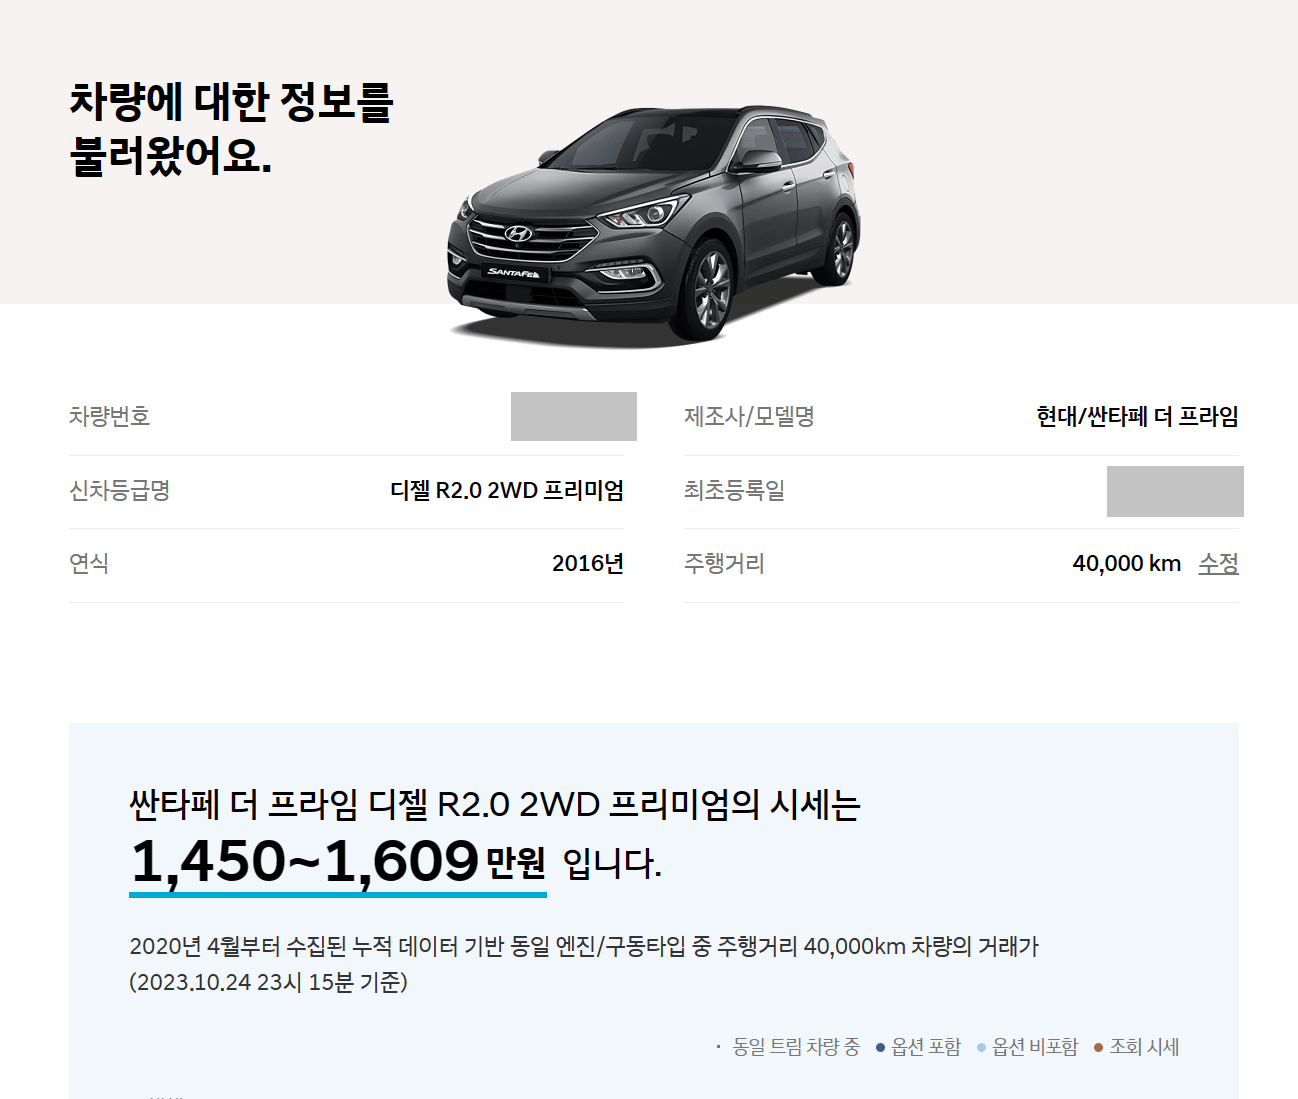Click the 차량에 대한 정보를 불러왔어요 heading
This screenshot has width=1298, height=1099.
[x=231, y=129]
